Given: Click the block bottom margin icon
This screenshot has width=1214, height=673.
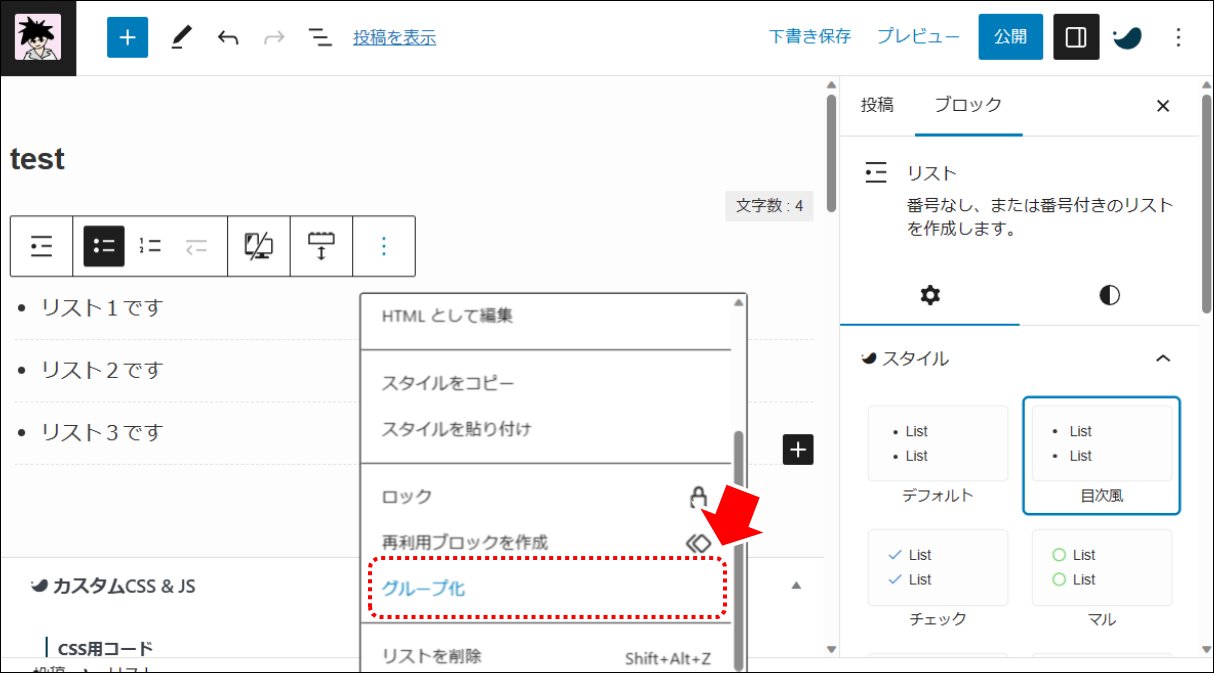Looking at the screenshot, I should coord(321,246).
